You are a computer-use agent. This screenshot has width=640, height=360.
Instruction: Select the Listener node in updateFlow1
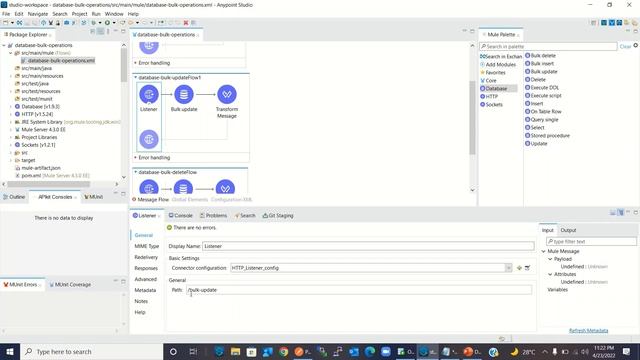coord(149,95)
